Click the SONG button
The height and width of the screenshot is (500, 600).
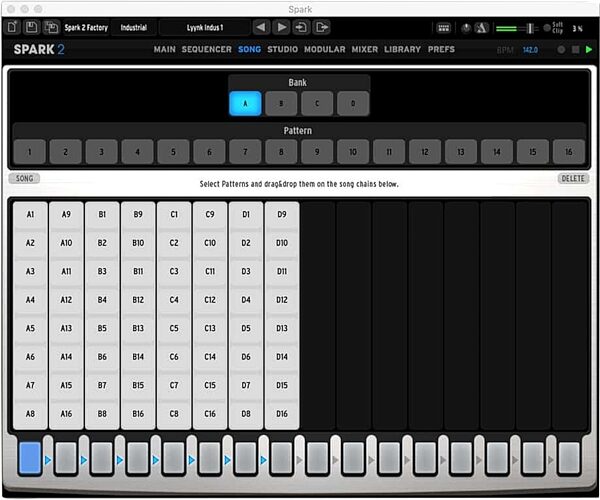coord(24,178)
